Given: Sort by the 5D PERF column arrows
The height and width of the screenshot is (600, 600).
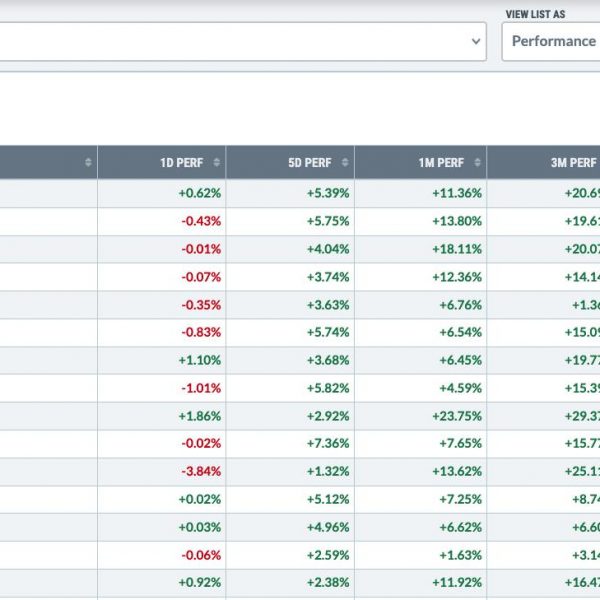Looking at the screenshot, I should [345, 163].
